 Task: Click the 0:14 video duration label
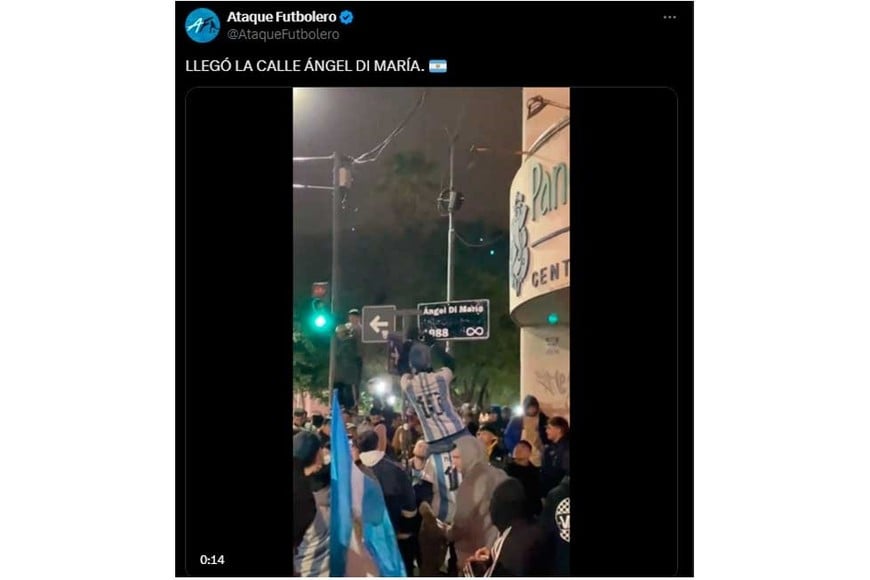[x=212, y=560]
